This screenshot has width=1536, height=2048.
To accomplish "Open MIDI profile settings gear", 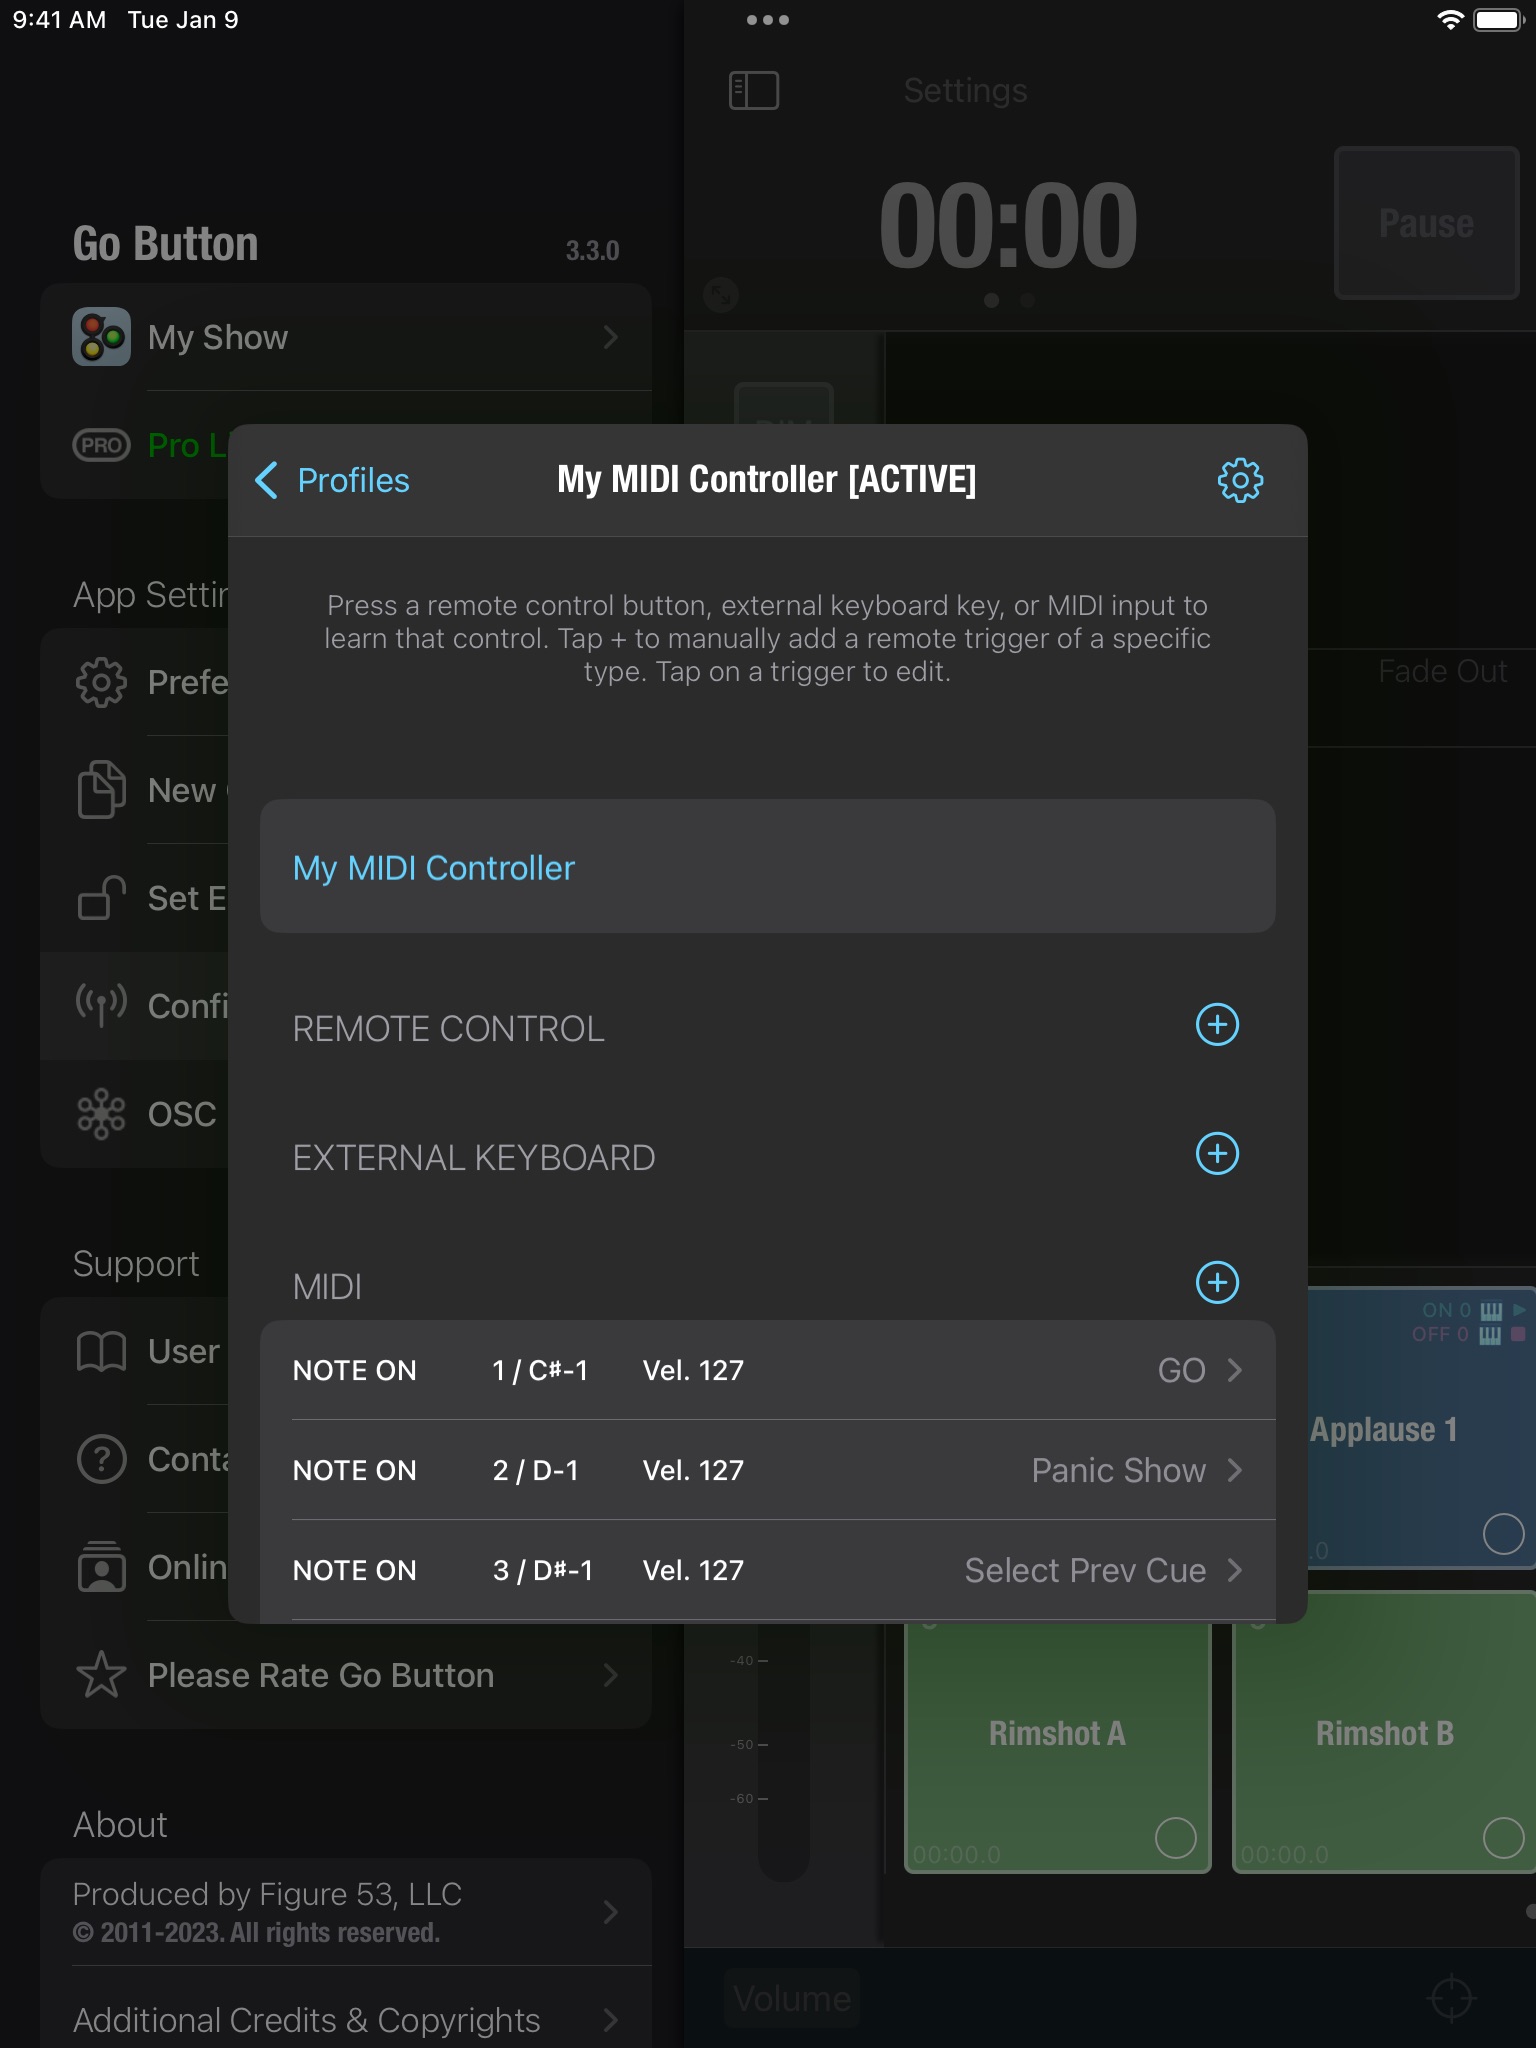I will [1240, 481].
